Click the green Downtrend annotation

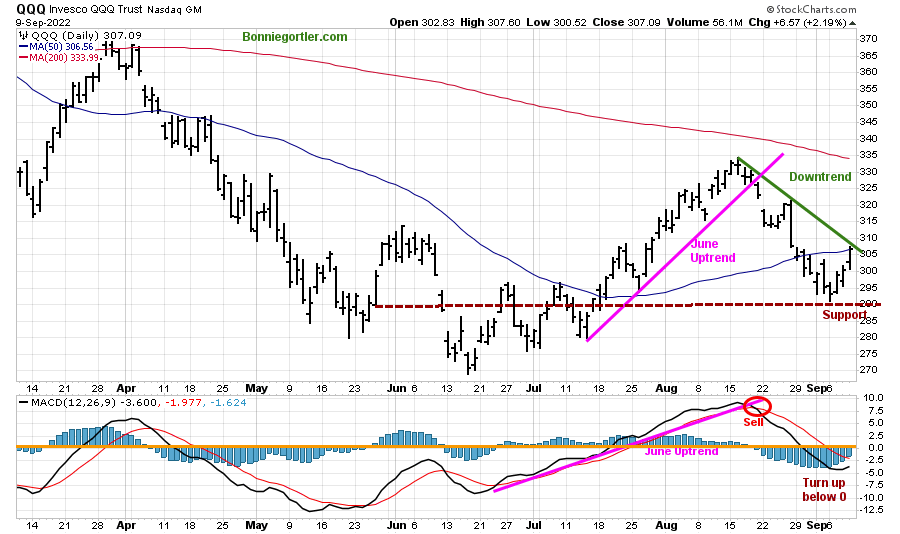click(820, 177)
